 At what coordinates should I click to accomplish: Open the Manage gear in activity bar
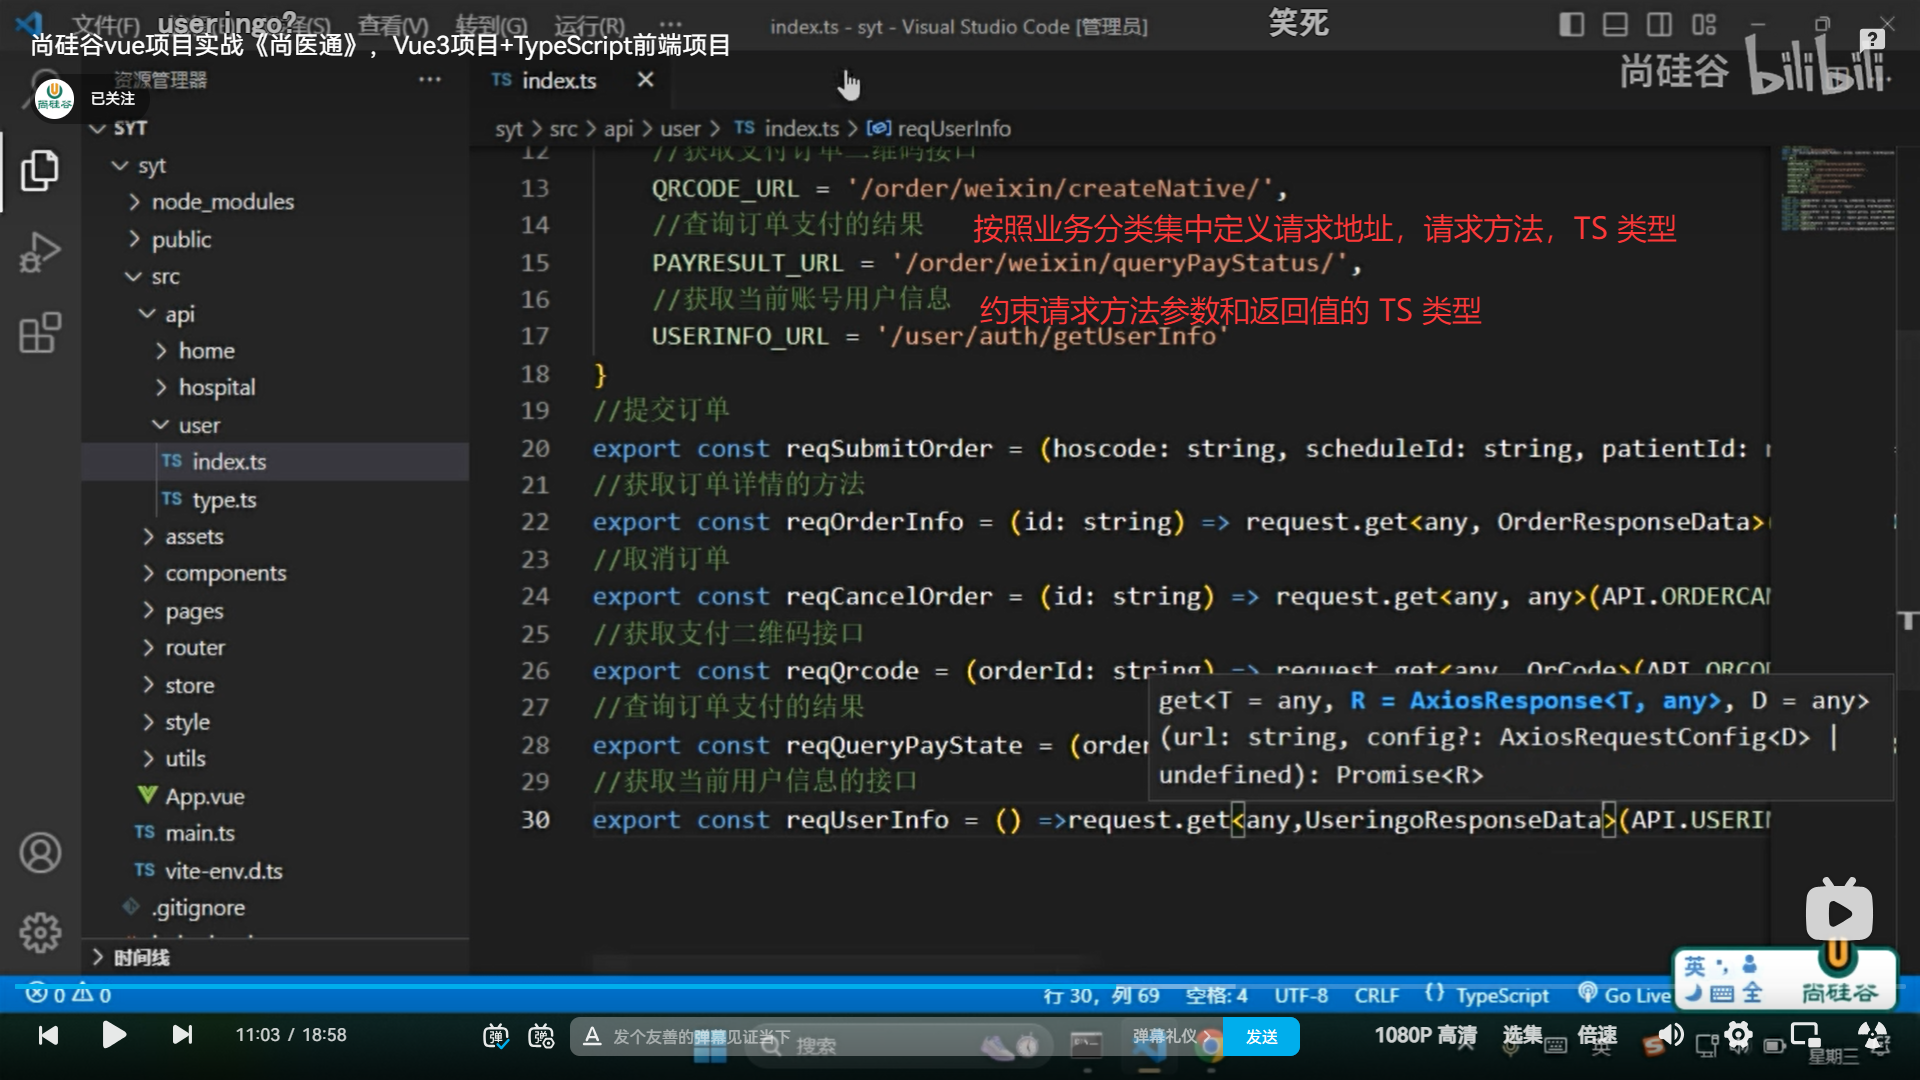40,932
